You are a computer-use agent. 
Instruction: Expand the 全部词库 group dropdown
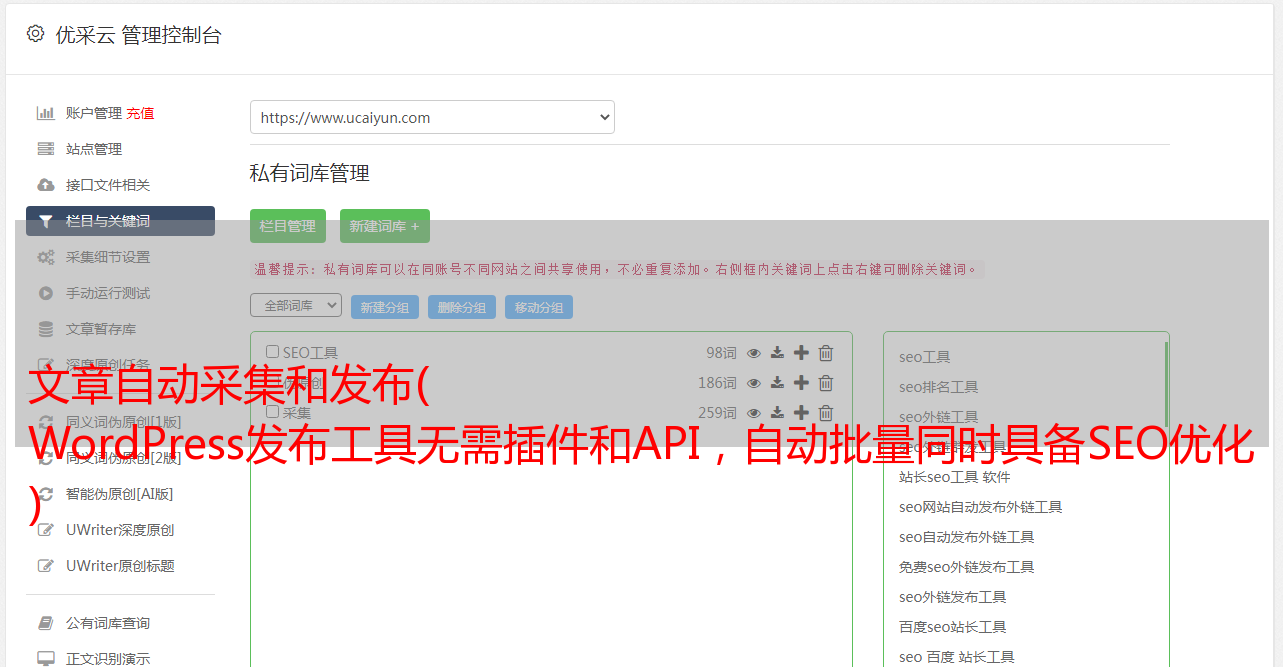[296, 305]
